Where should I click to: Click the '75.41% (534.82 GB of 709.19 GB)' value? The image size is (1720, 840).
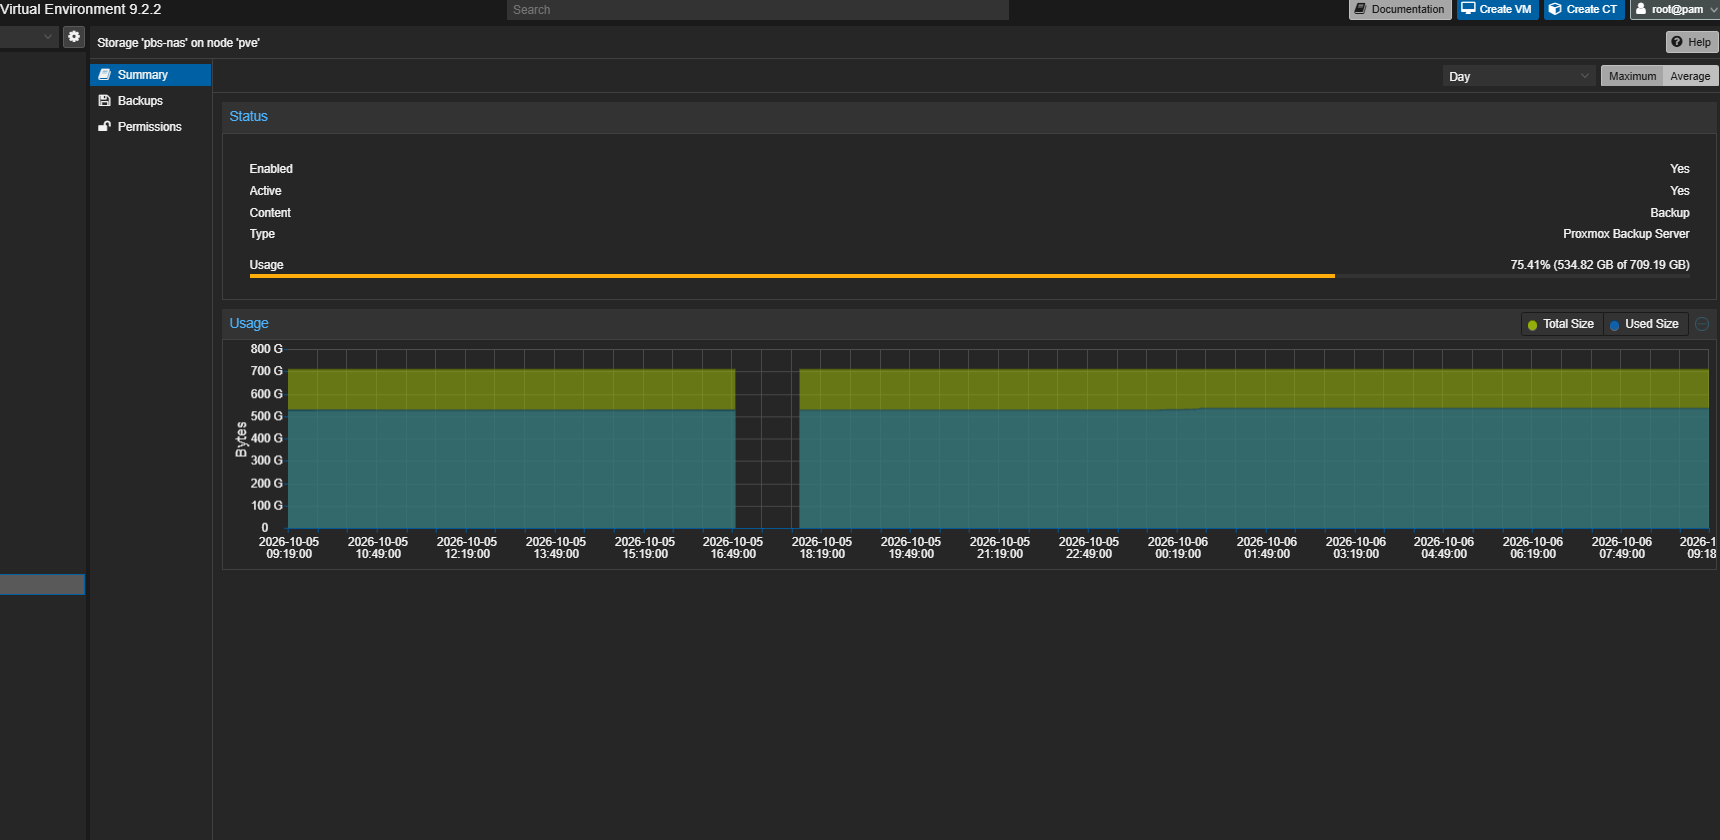point(1600,265)
